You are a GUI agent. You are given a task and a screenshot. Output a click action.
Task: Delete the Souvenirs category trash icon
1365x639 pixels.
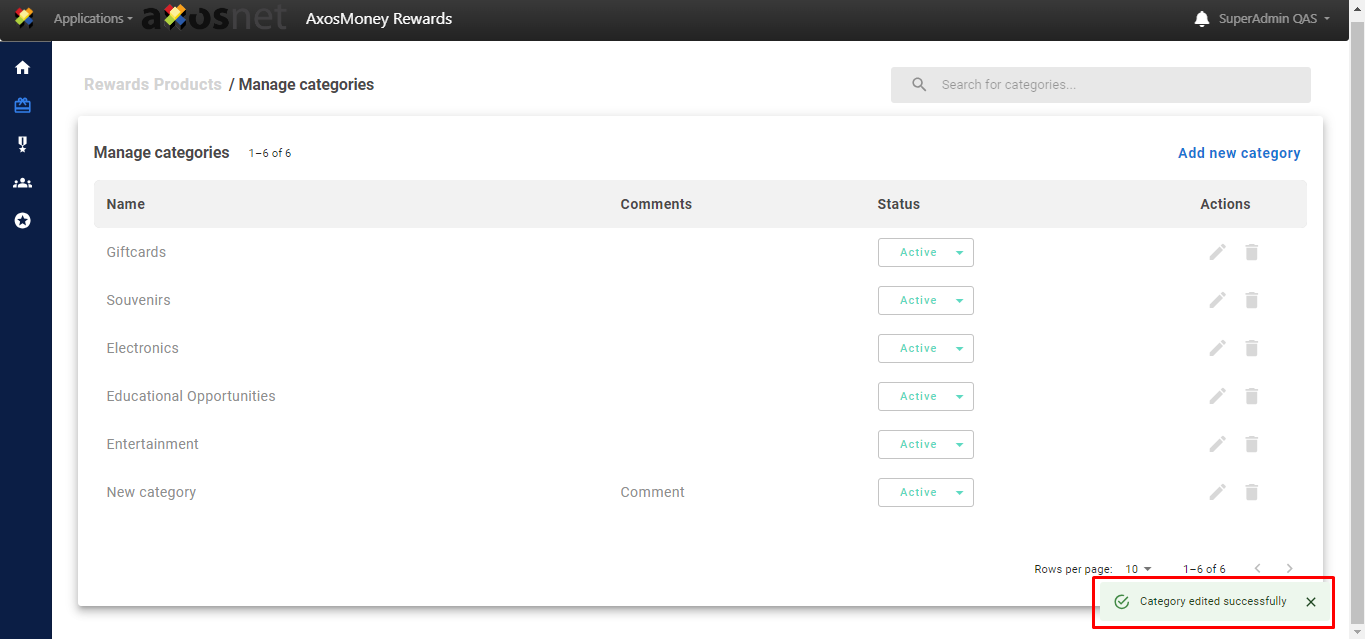coord(1251,300)
